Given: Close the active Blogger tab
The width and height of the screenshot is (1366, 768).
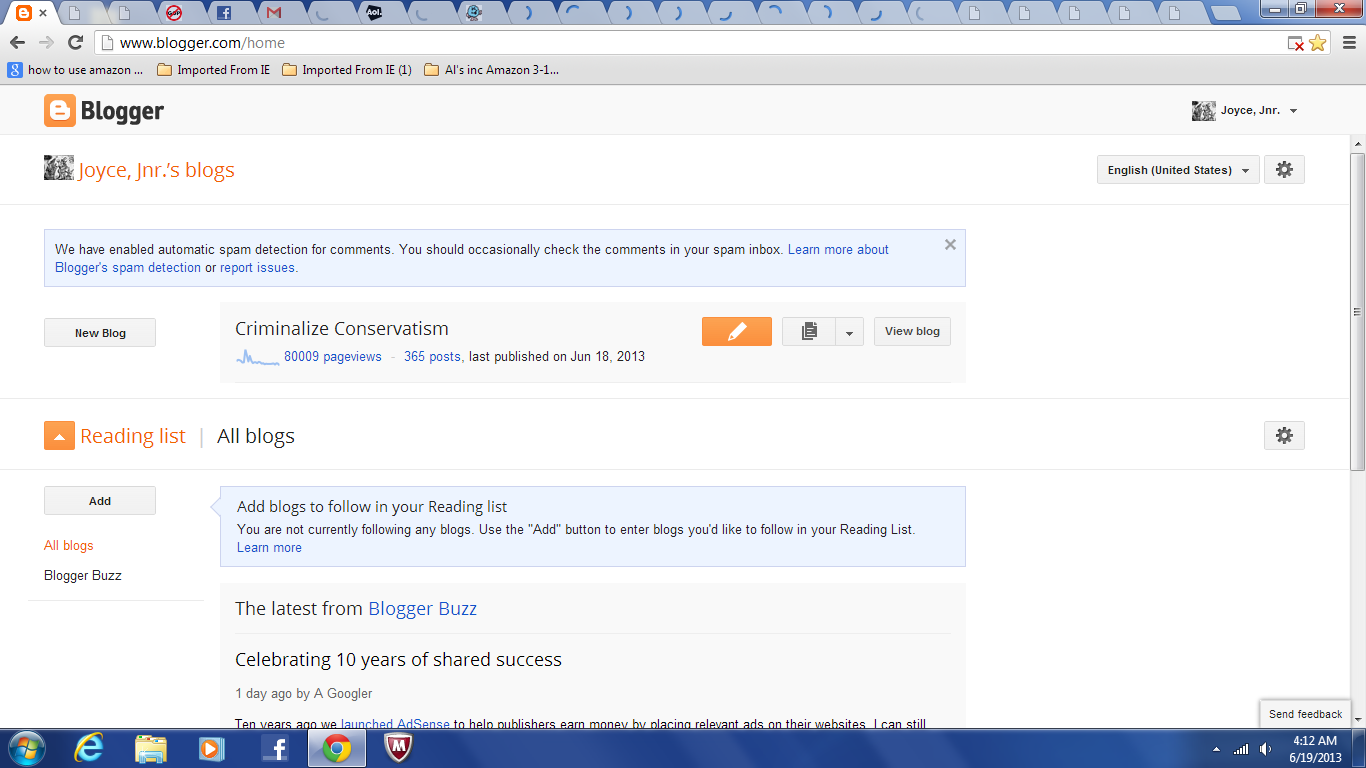Looking at the screenshot, I should (x=43, y=13).
